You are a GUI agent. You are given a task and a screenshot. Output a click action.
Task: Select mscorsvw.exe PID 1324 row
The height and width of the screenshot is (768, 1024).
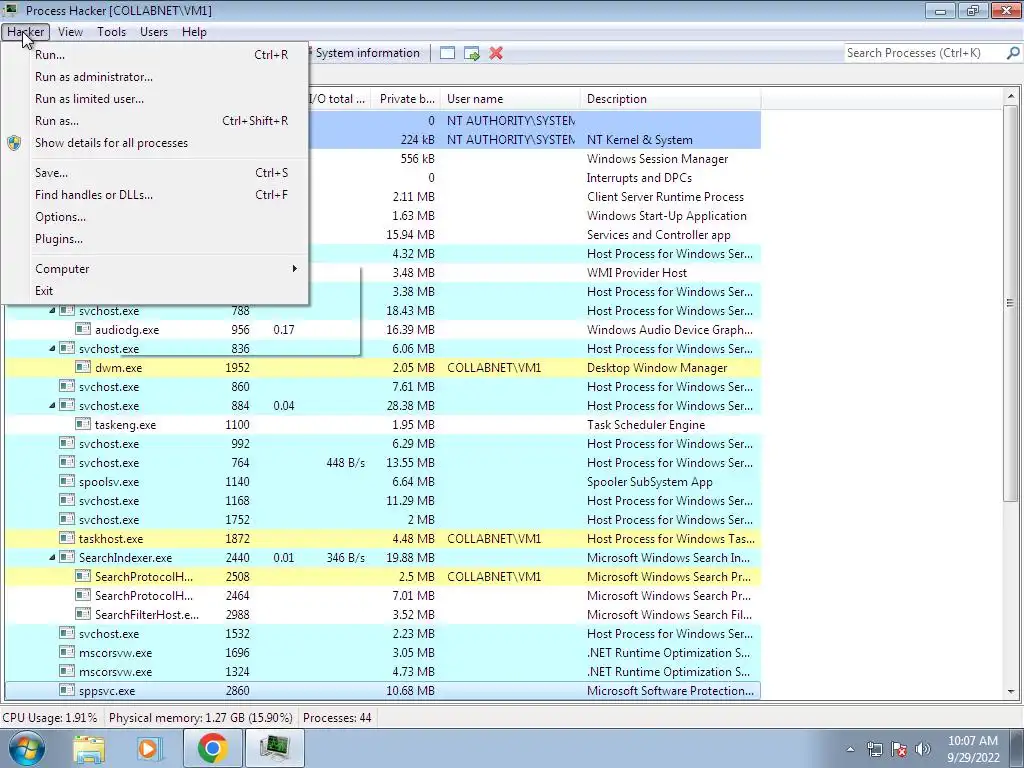pos(383,672)
